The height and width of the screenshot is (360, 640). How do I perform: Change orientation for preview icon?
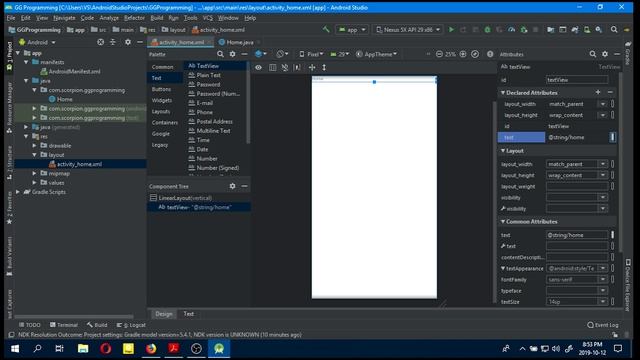[x=282, y=54]
